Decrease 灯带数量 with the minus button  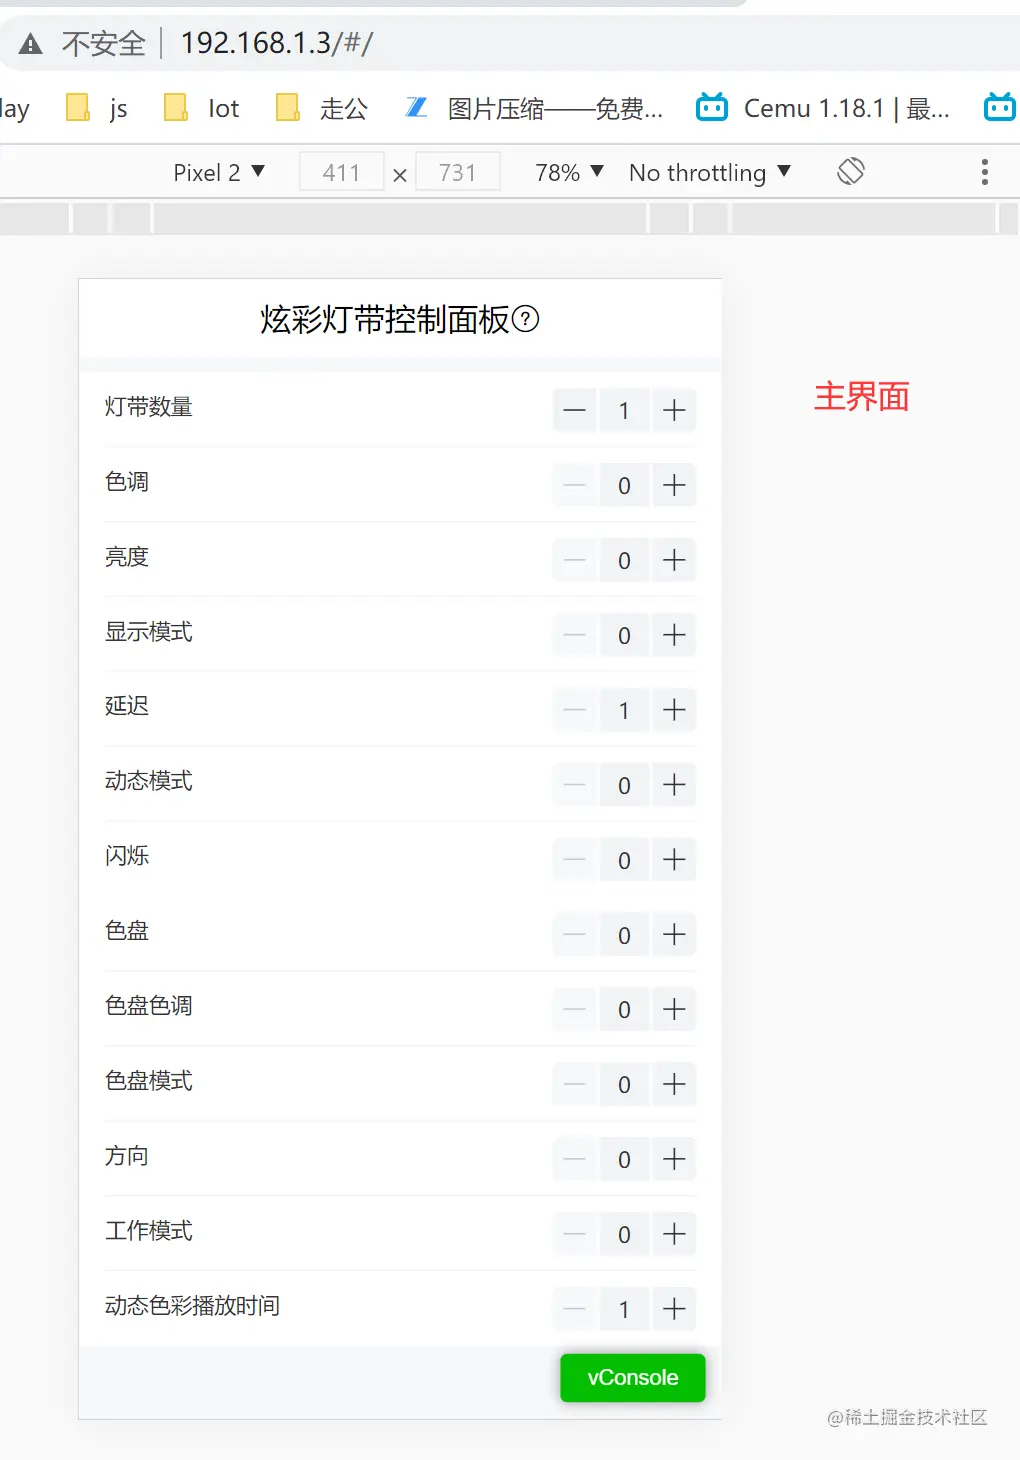click(574, 410)
